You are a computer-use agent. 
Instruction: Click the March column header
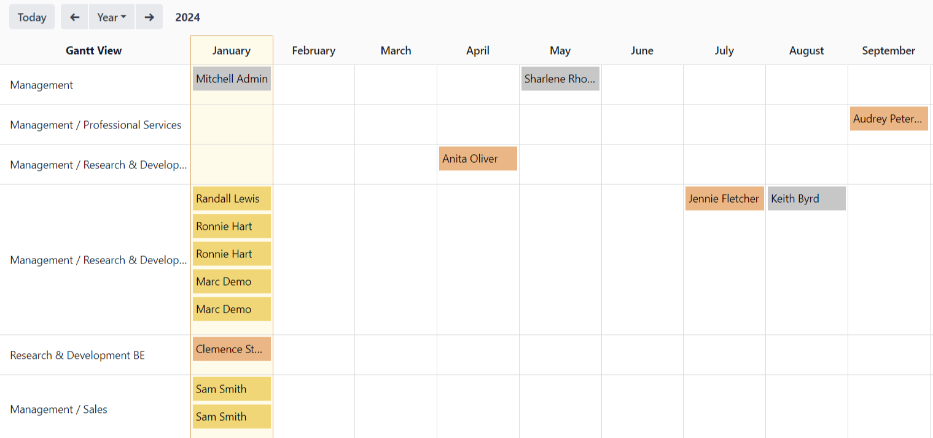(x=396, y=51)
